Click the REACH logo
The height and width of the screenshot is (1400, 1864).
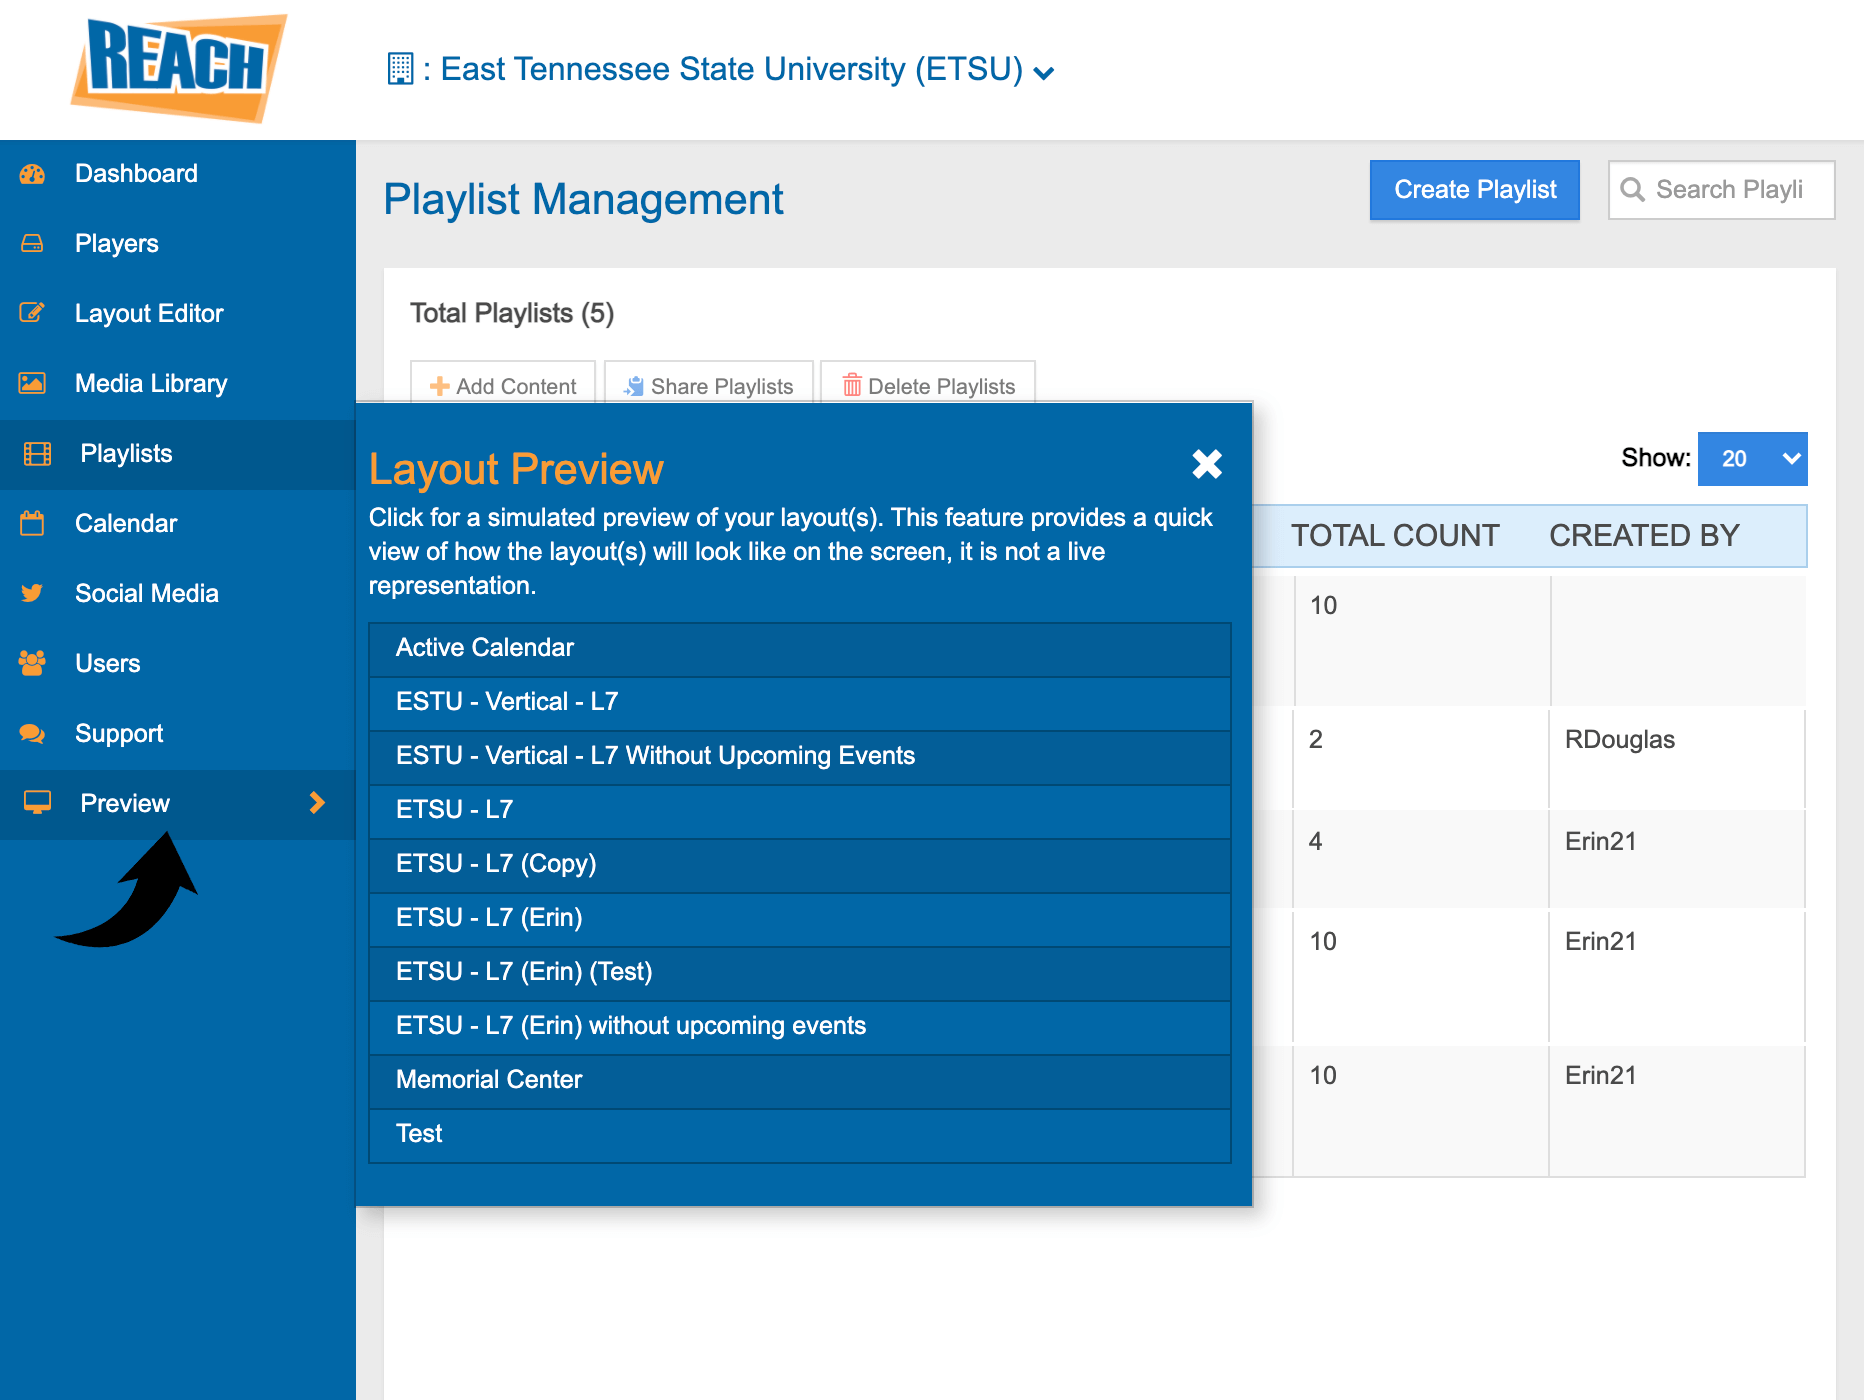coord(179,68)
